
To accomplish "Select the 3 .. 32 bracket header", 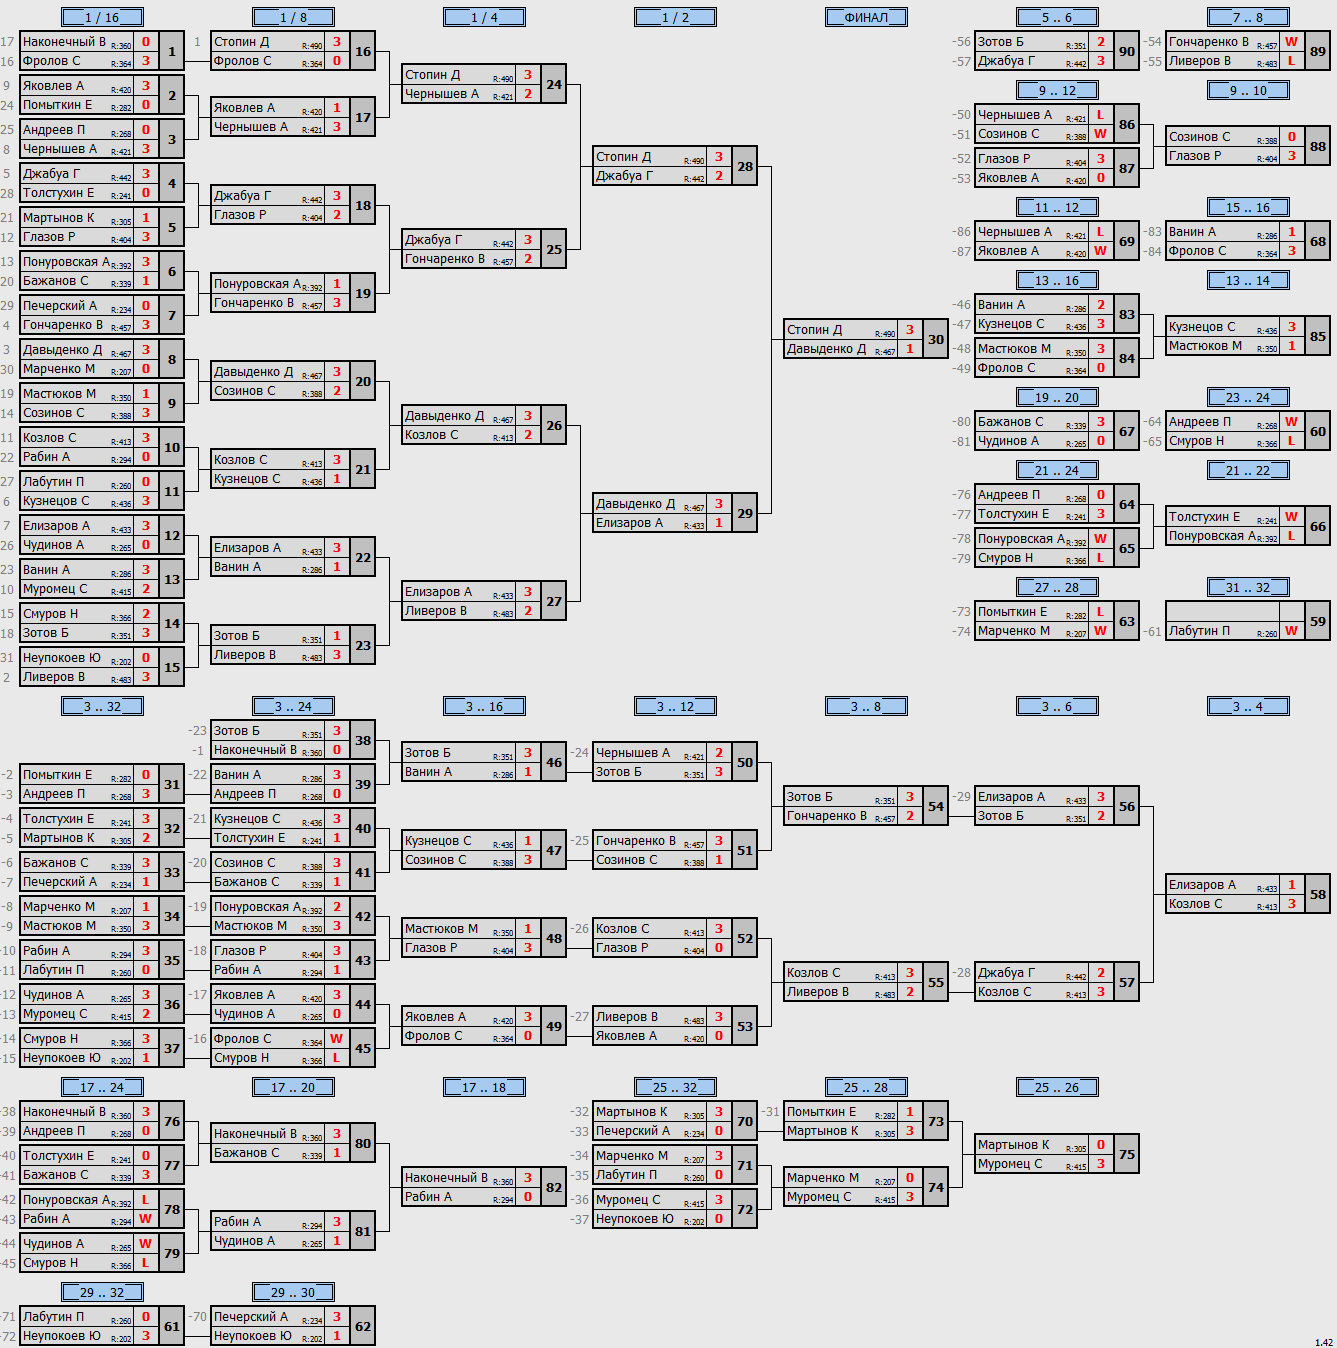I will pos(102,706).
